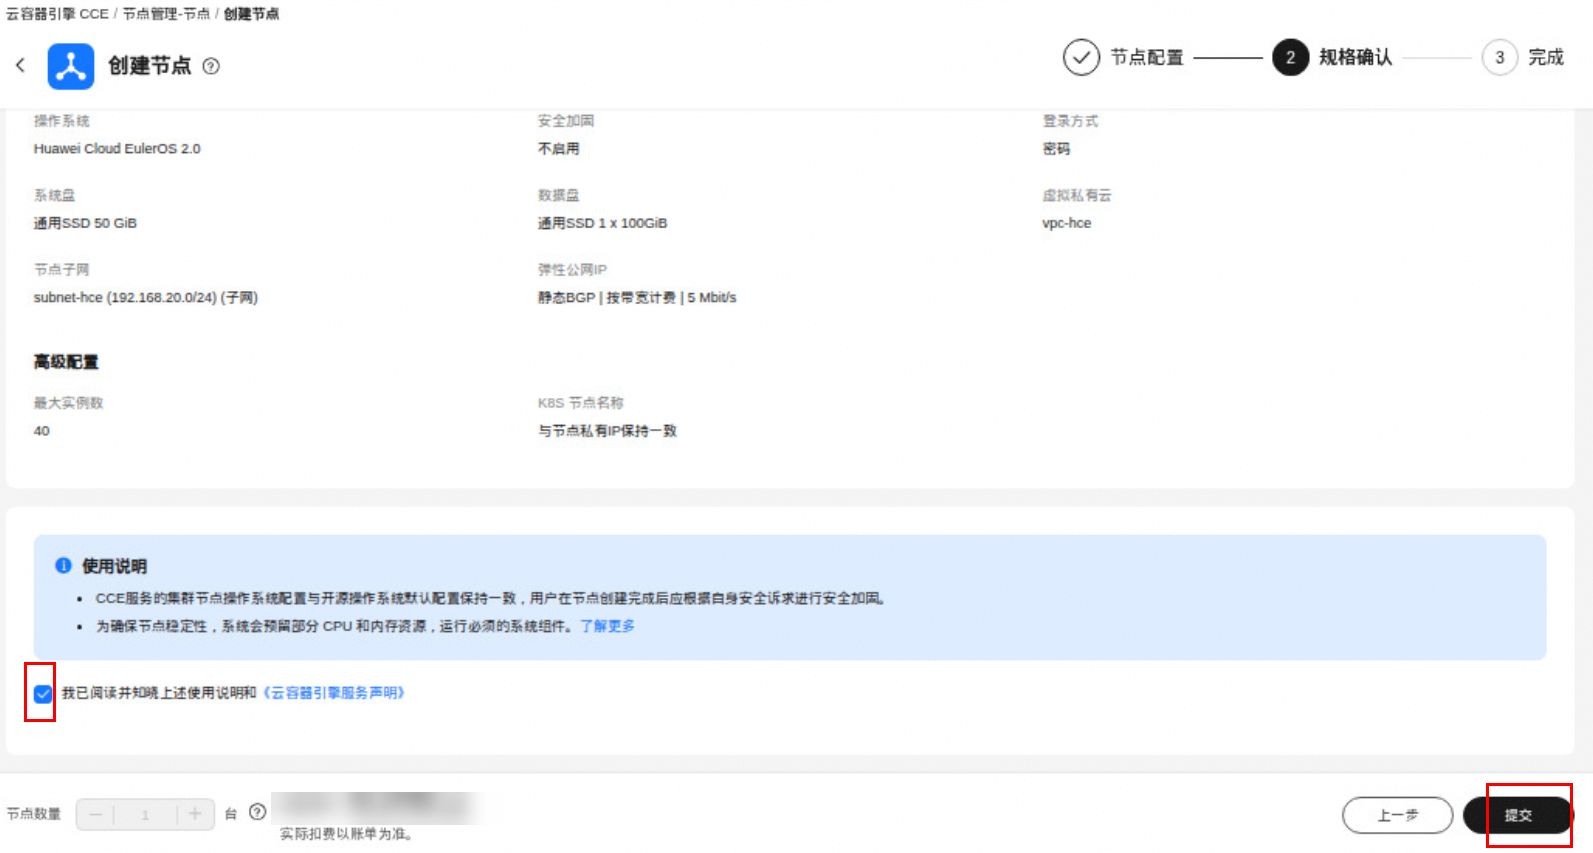This screenshot has width=1593, height=853.
Task: Toggle the 我已阅读并知晓 agreement checkbox
Action: 43,694
